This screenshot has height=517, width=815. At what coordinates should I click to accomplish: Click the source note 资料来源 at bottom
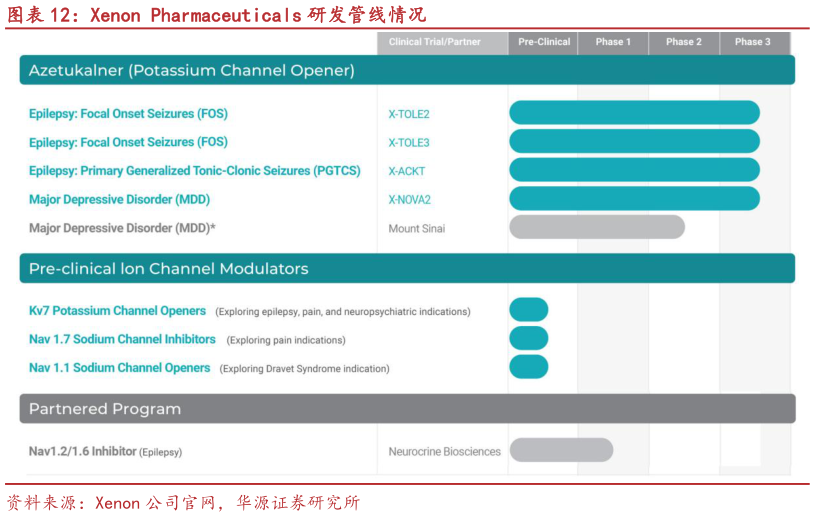(183, 502)
